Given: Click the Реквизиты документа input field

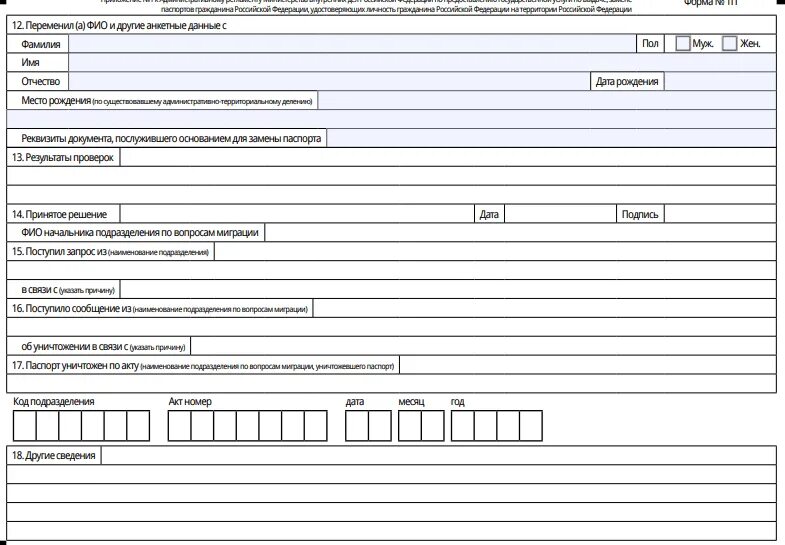Looking at the screenshot, I should coord(552,138).
